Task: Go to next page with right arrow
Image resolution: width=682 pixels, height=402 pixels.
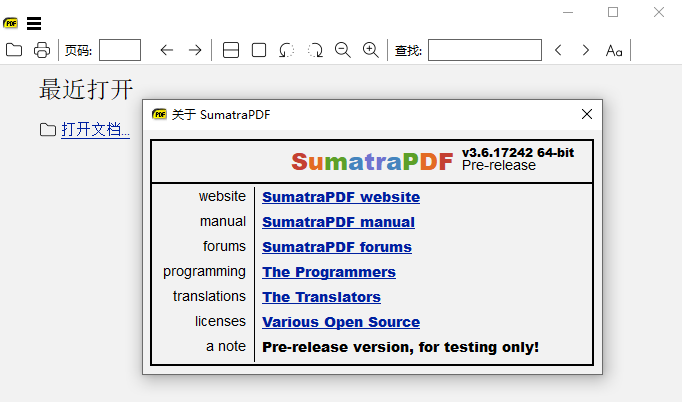Action: click(x=195, y=50)
